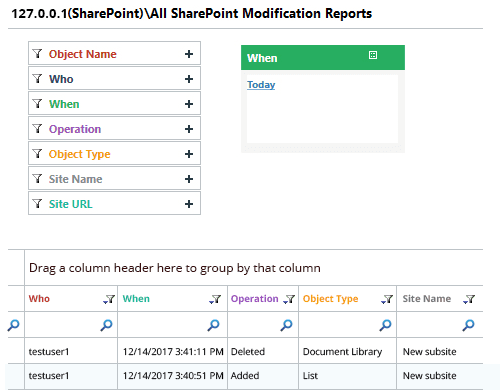Click the calendar icon in green When header
The height and width of the screenshot is (390, 500).
point(373,55)
